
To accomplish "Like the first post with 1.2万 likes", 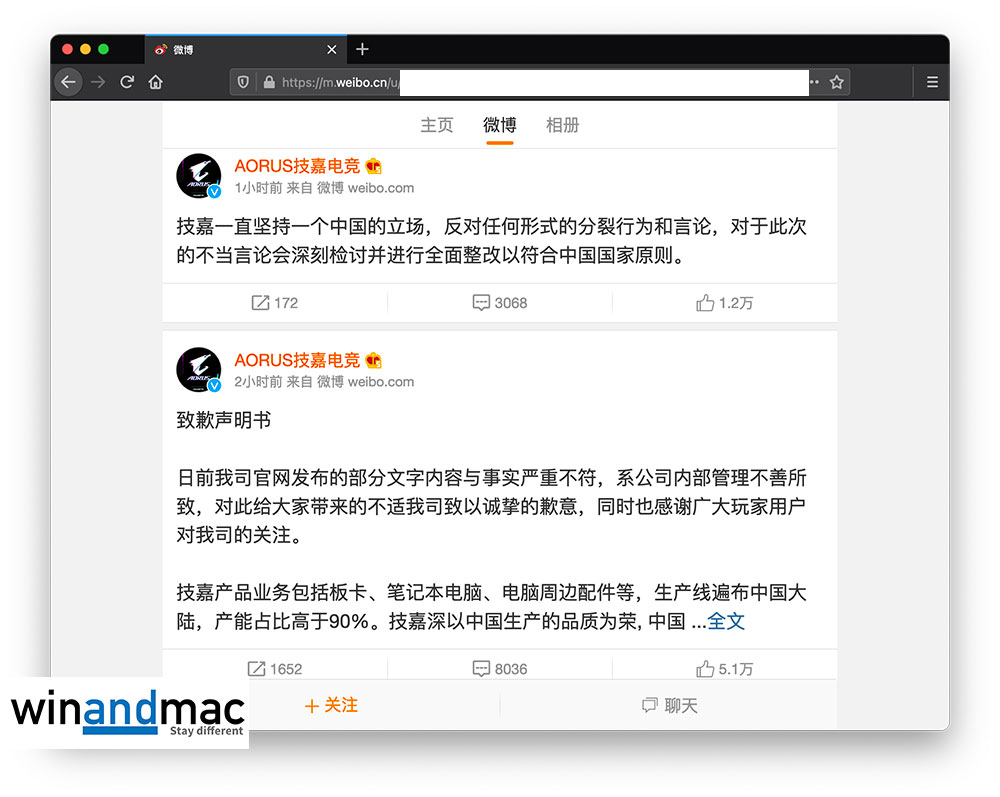I will [724, 303].
